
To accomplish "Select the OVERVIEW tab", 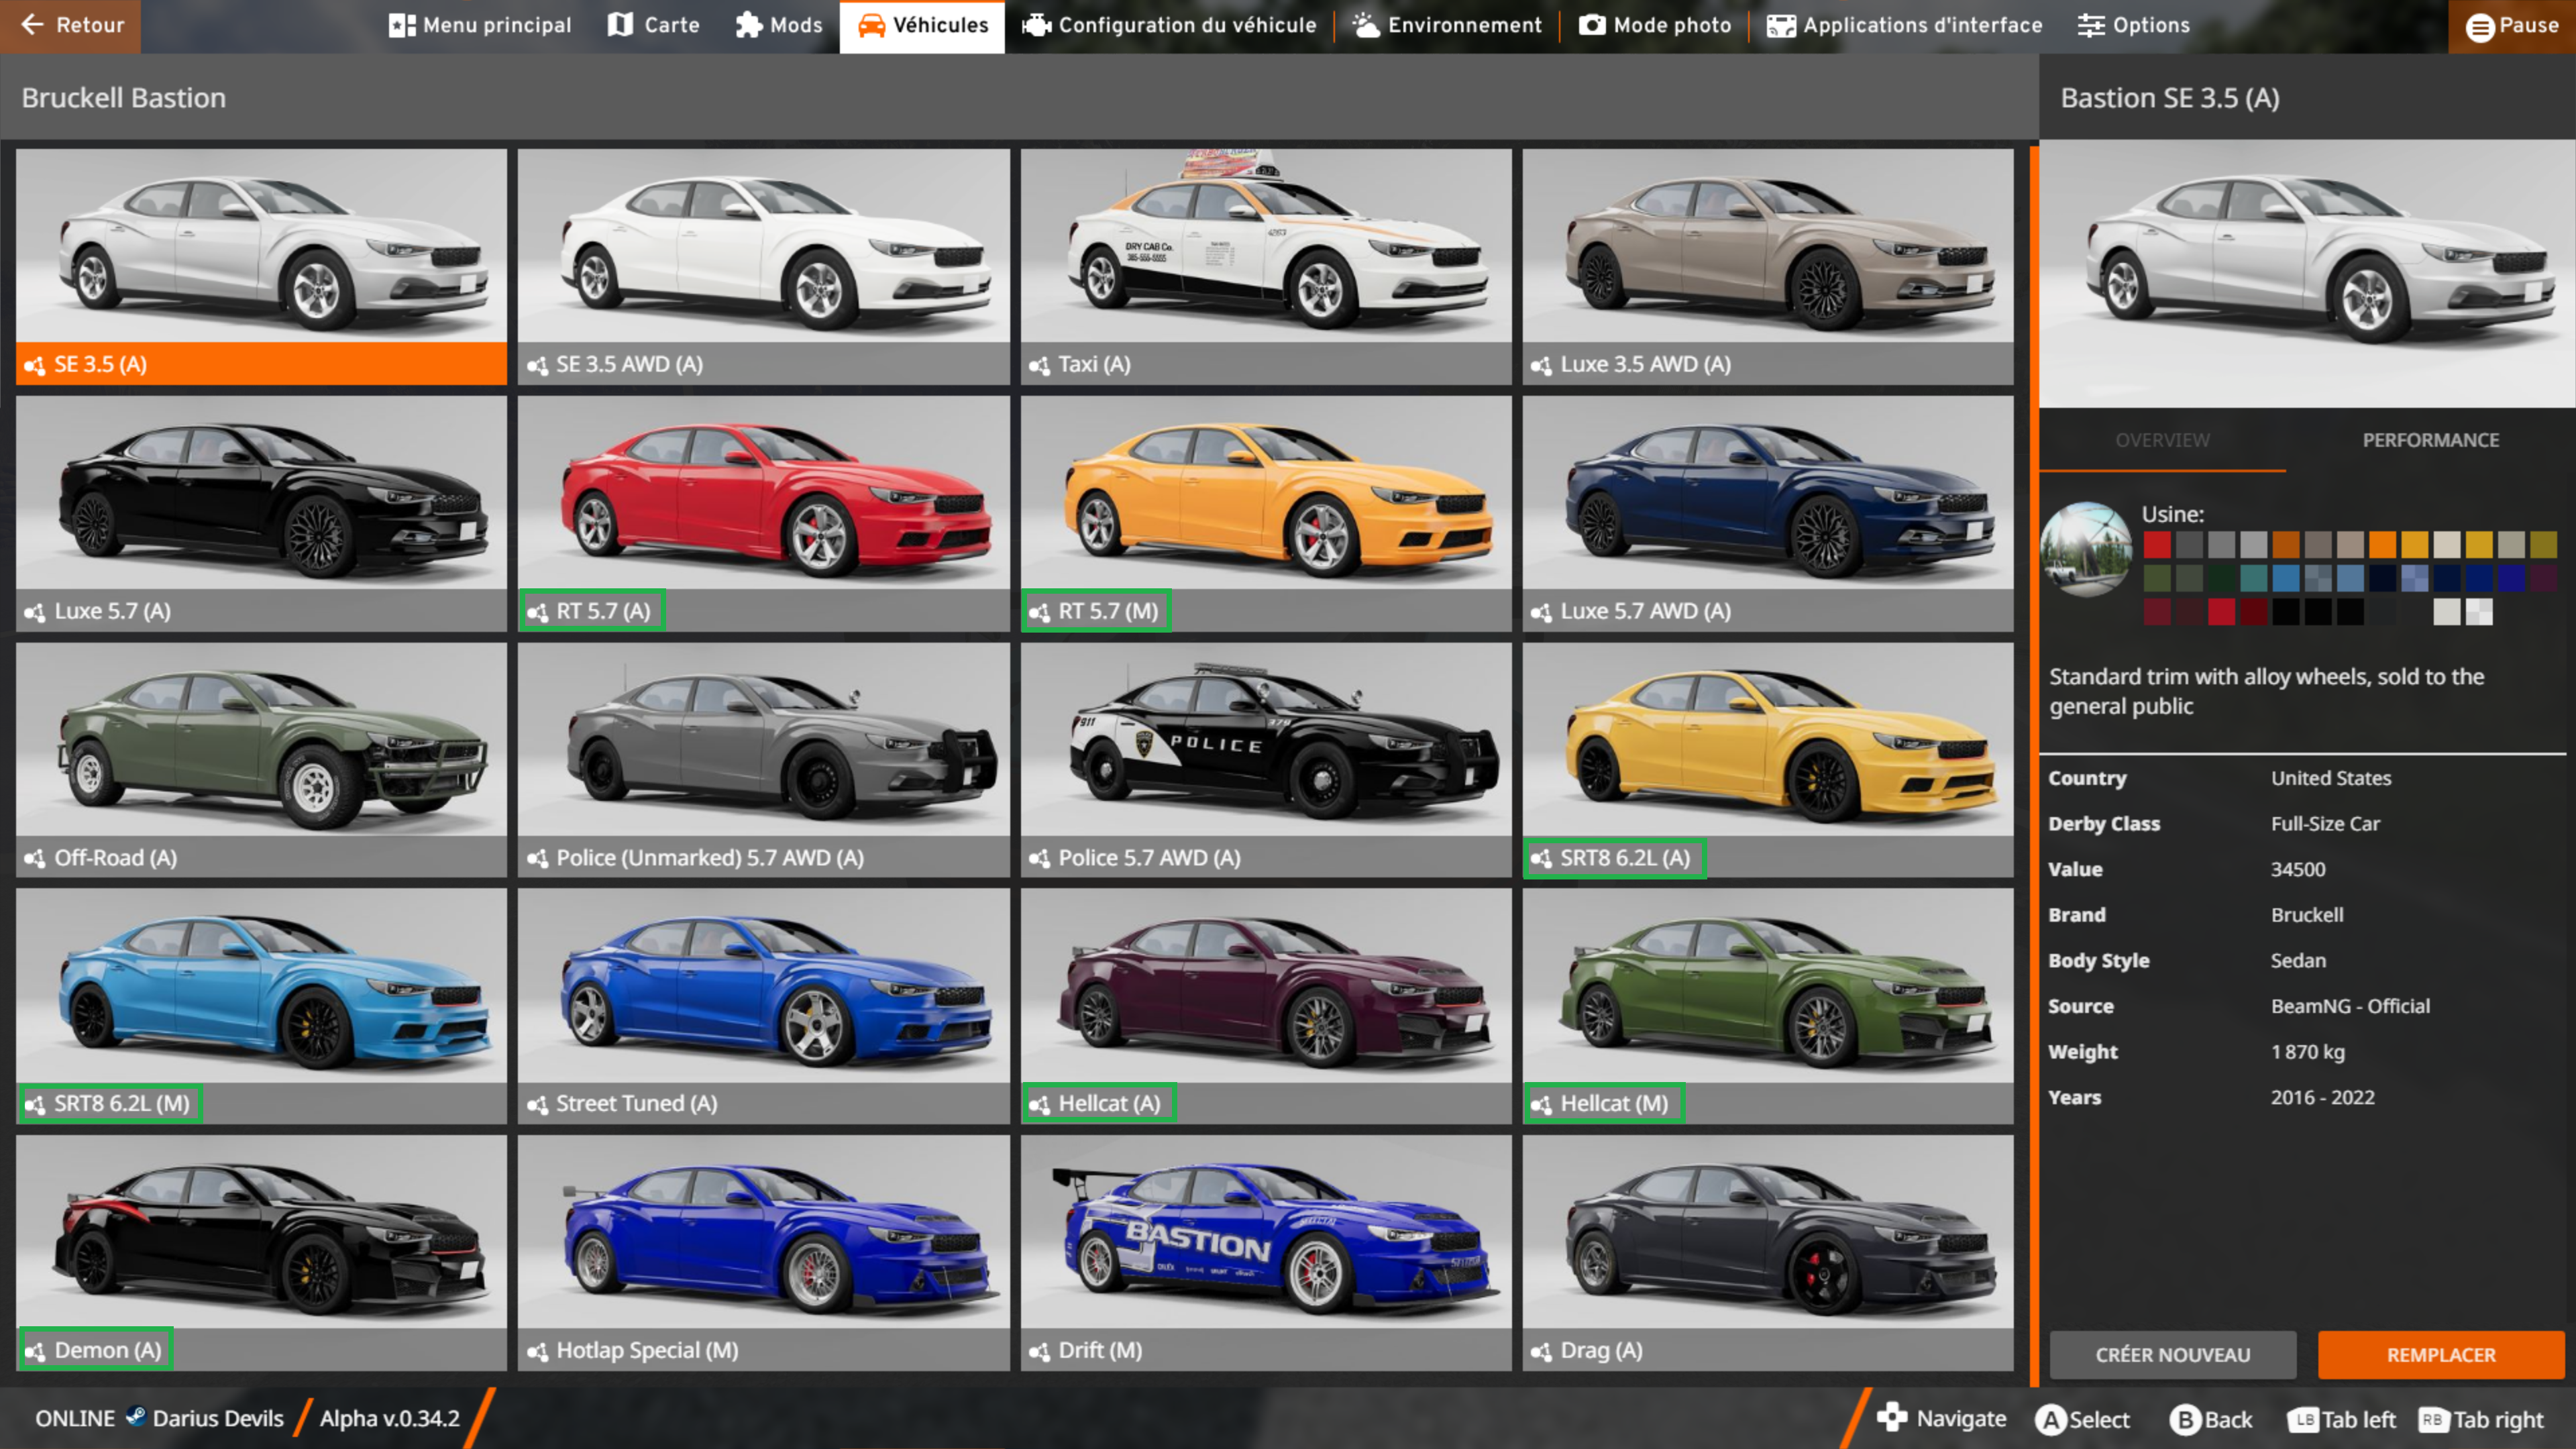I will (2162, 440).
